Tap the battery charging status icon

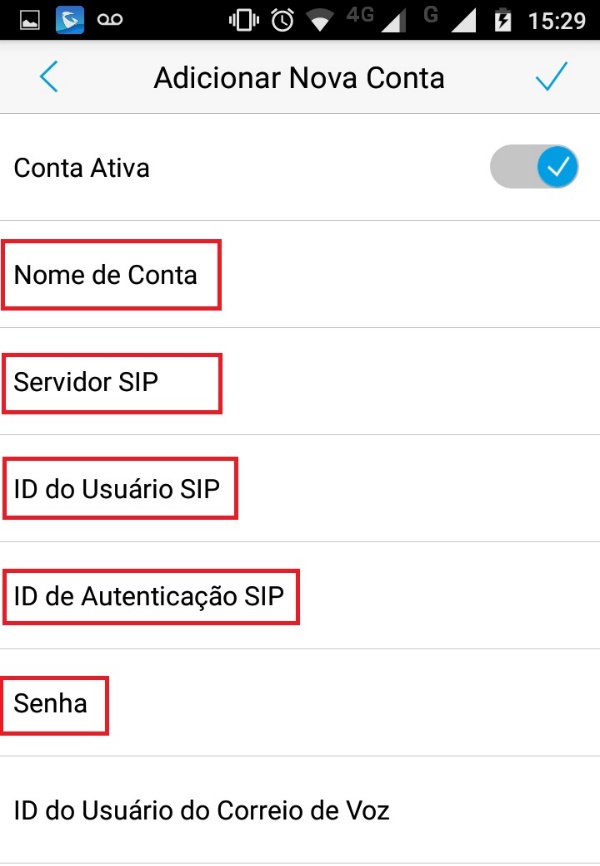click(504, 20)
